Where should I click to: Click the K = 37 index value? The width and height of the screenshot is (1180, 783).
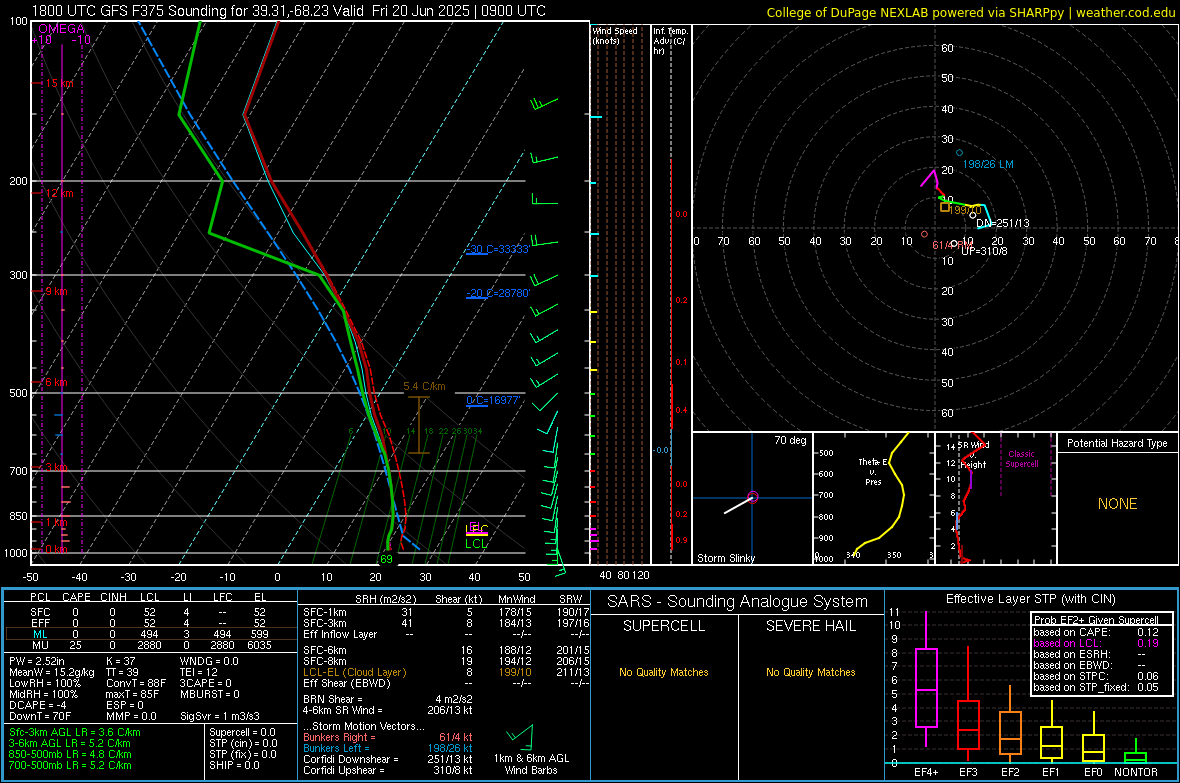pos(120,661)
